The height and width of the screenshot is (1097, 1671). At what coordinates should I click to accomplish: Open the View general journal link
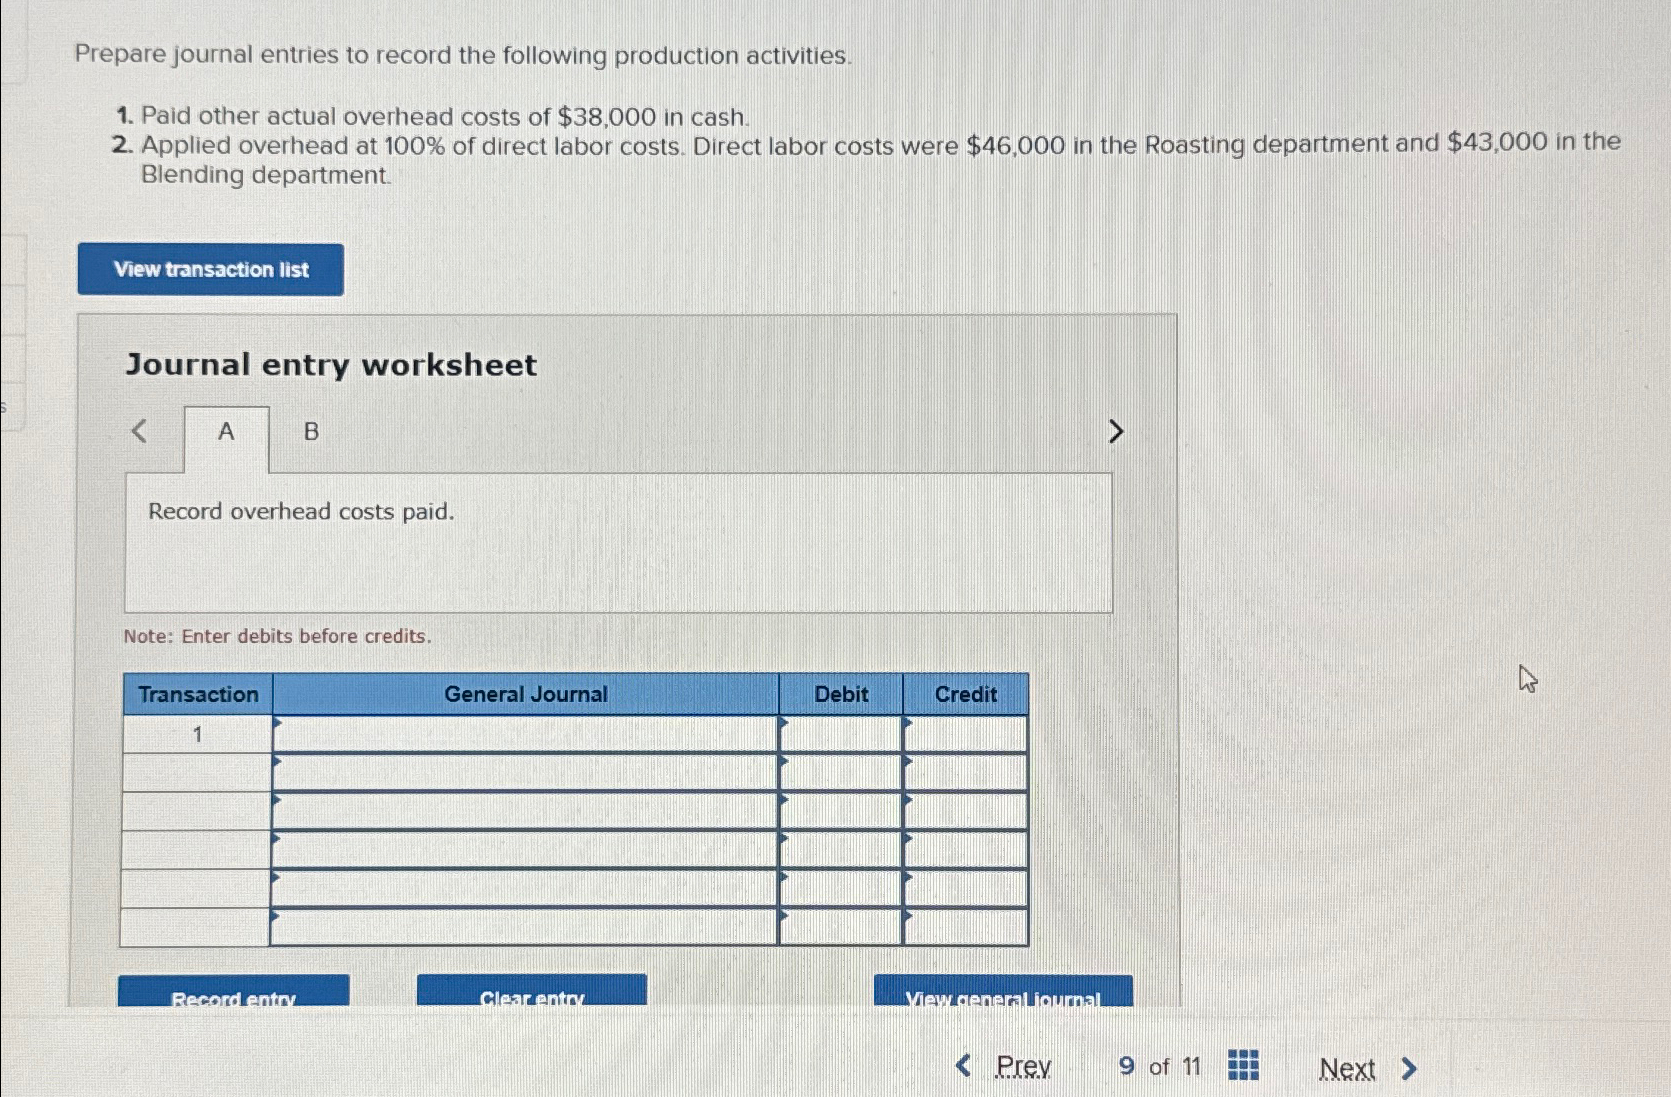[x=1003, y=995]
